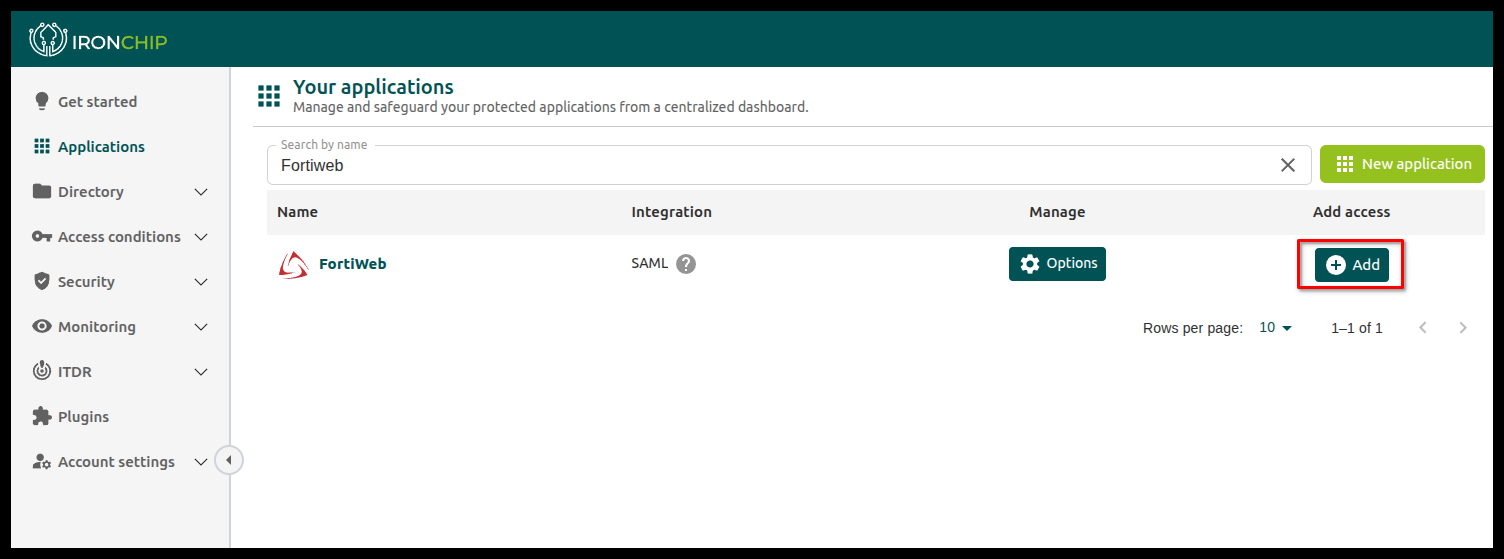The image size is (1504, 559).
Task: Collapse the sidebar with arrow handle
Action: [229, 460]
